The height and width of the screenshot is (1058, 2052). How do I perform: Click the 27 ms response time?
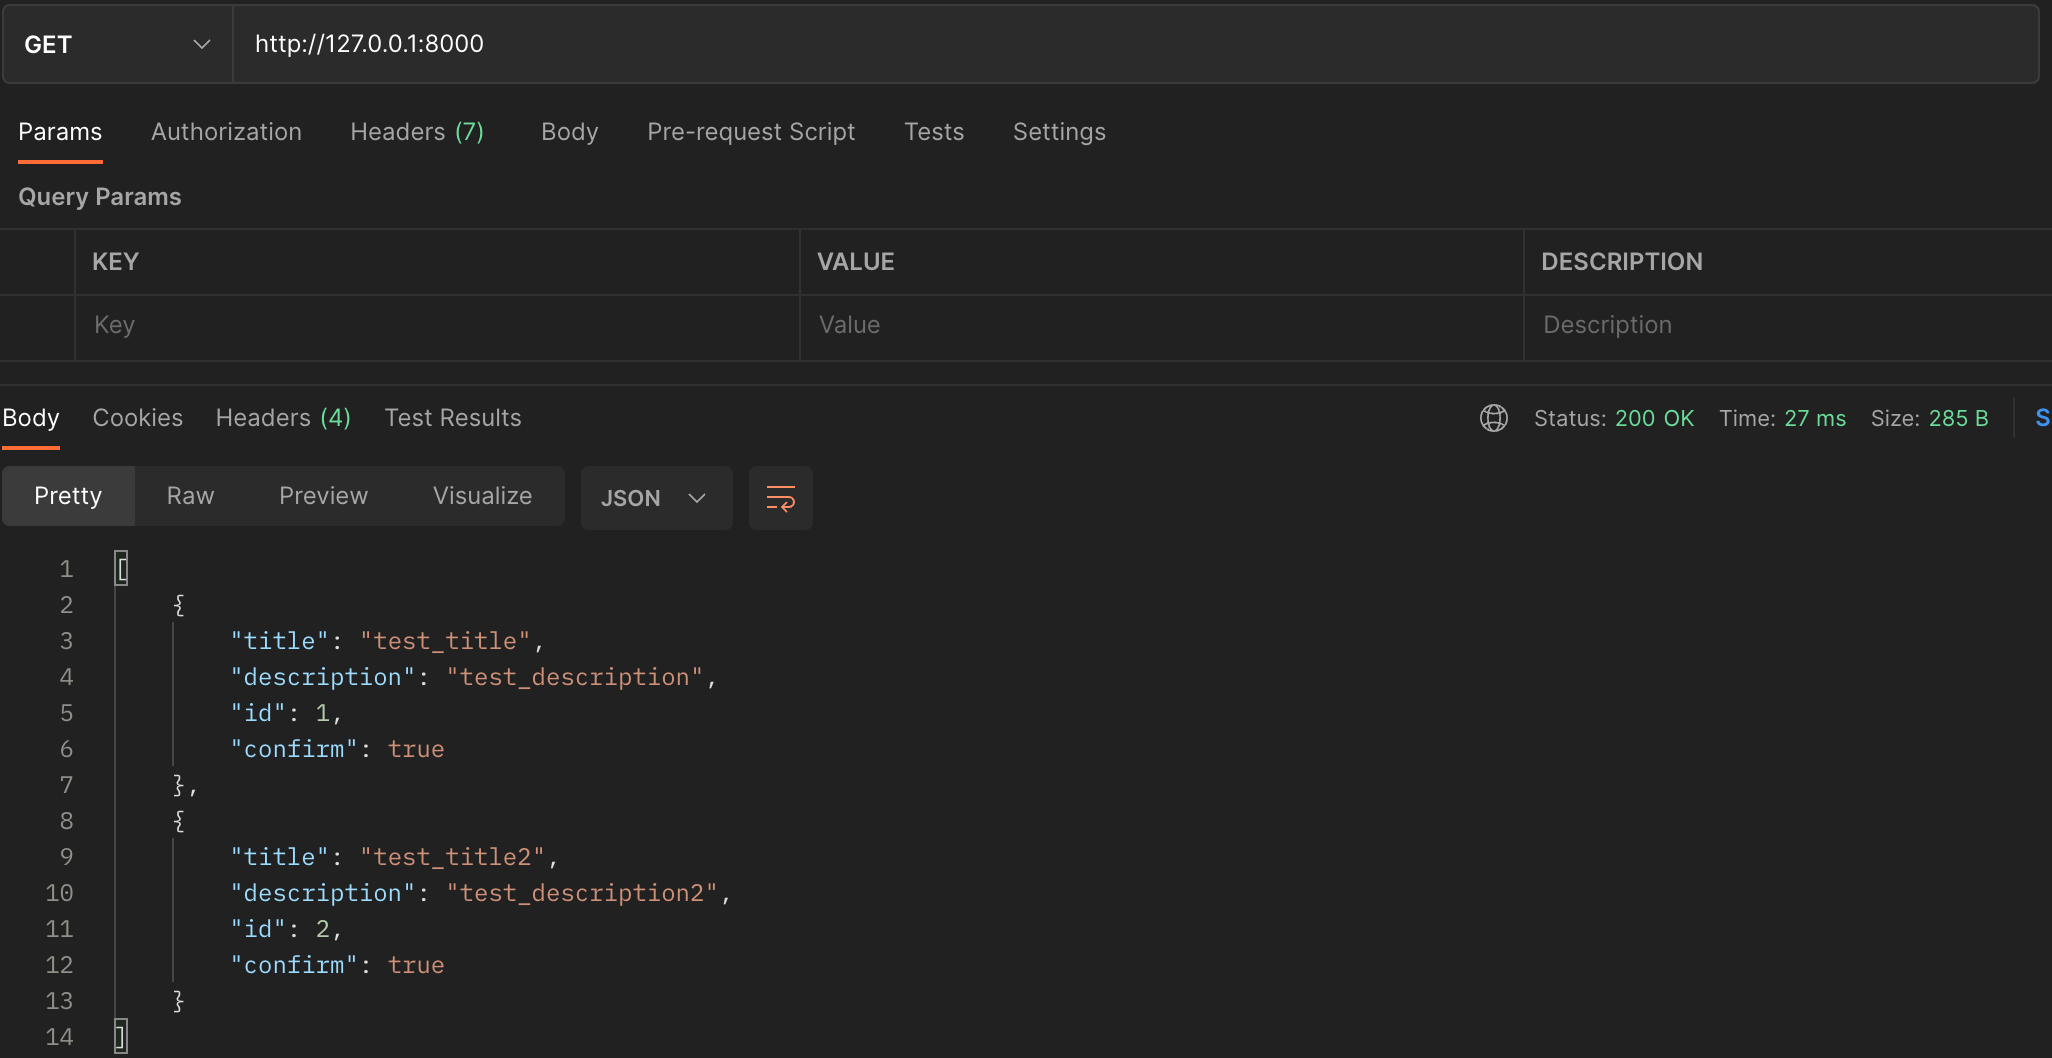point(1815,418)
